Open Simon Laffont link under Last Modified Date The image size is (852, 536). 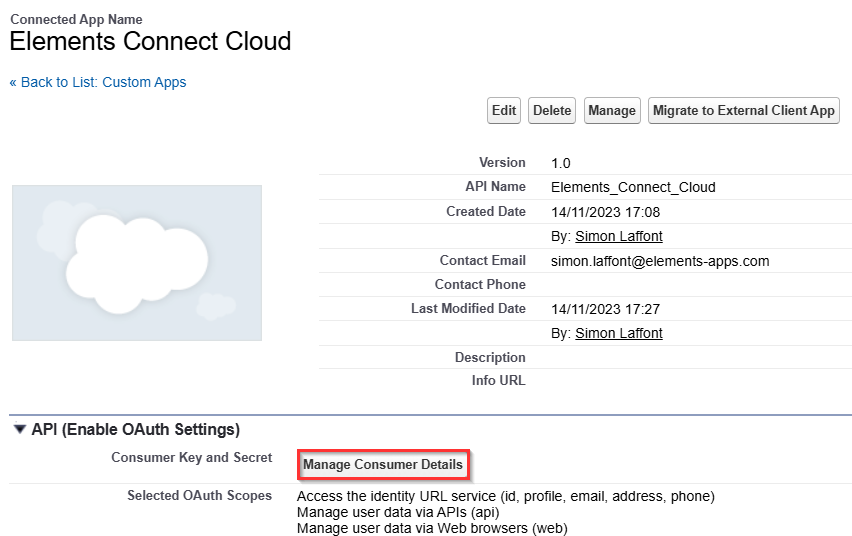pyautogui.click(x=618, y=332)
